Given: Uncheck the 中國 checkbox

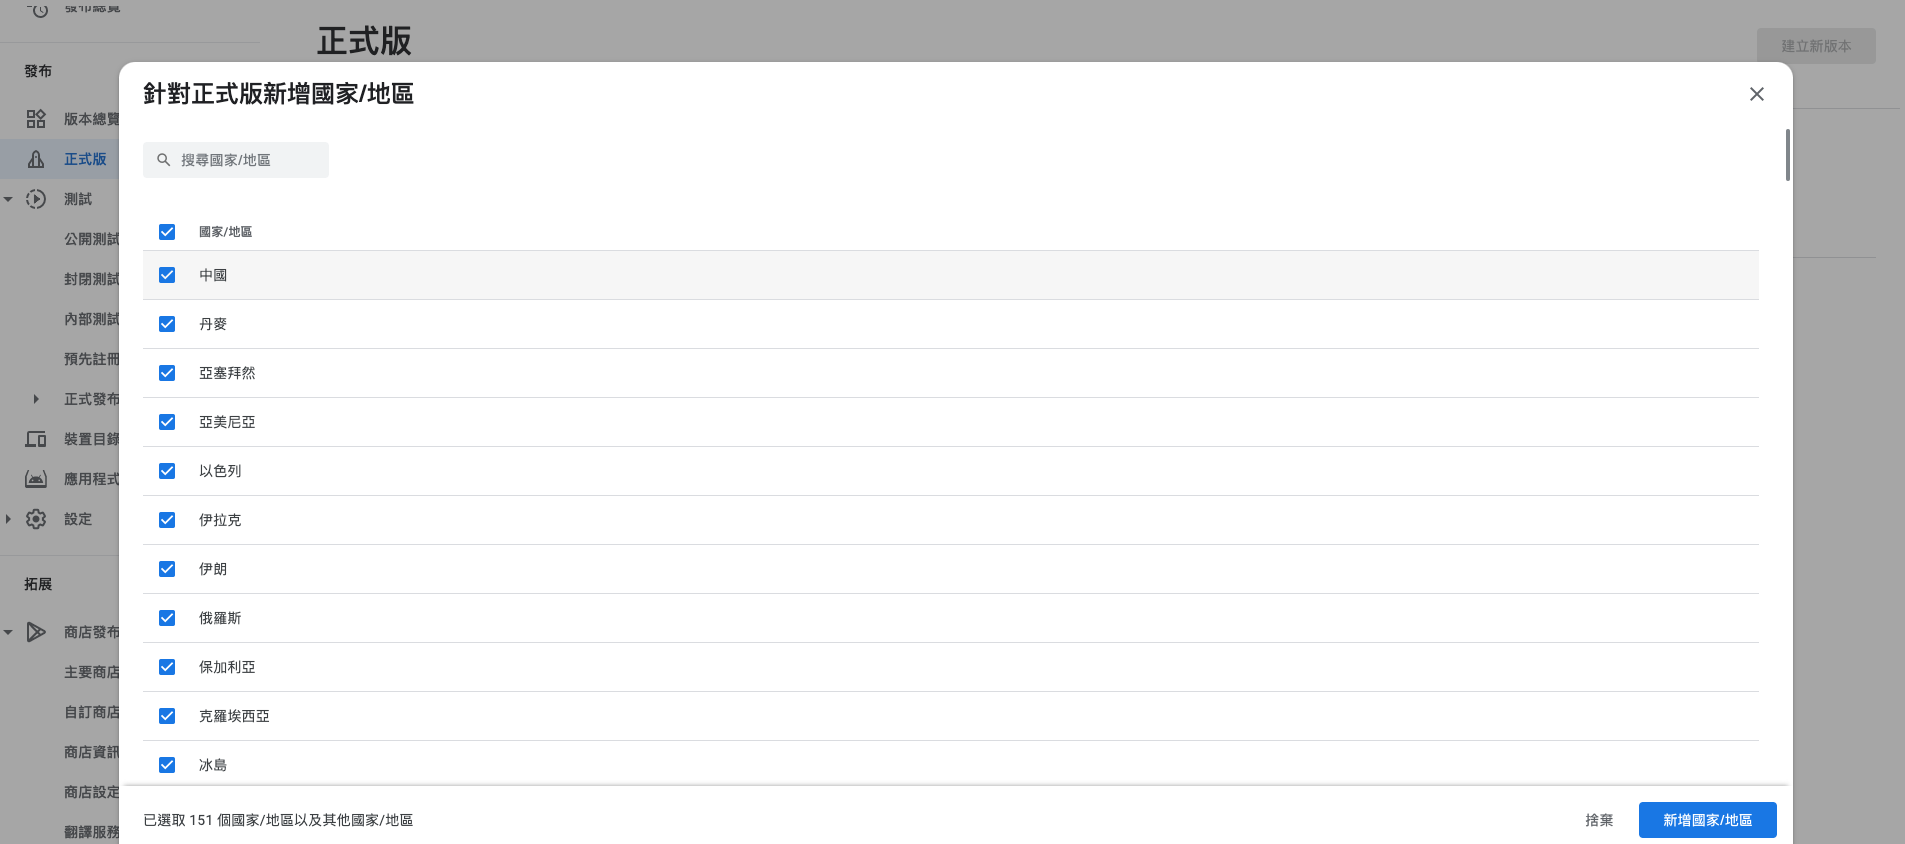Looking at the screenshot, I should [x=167, y=275].
